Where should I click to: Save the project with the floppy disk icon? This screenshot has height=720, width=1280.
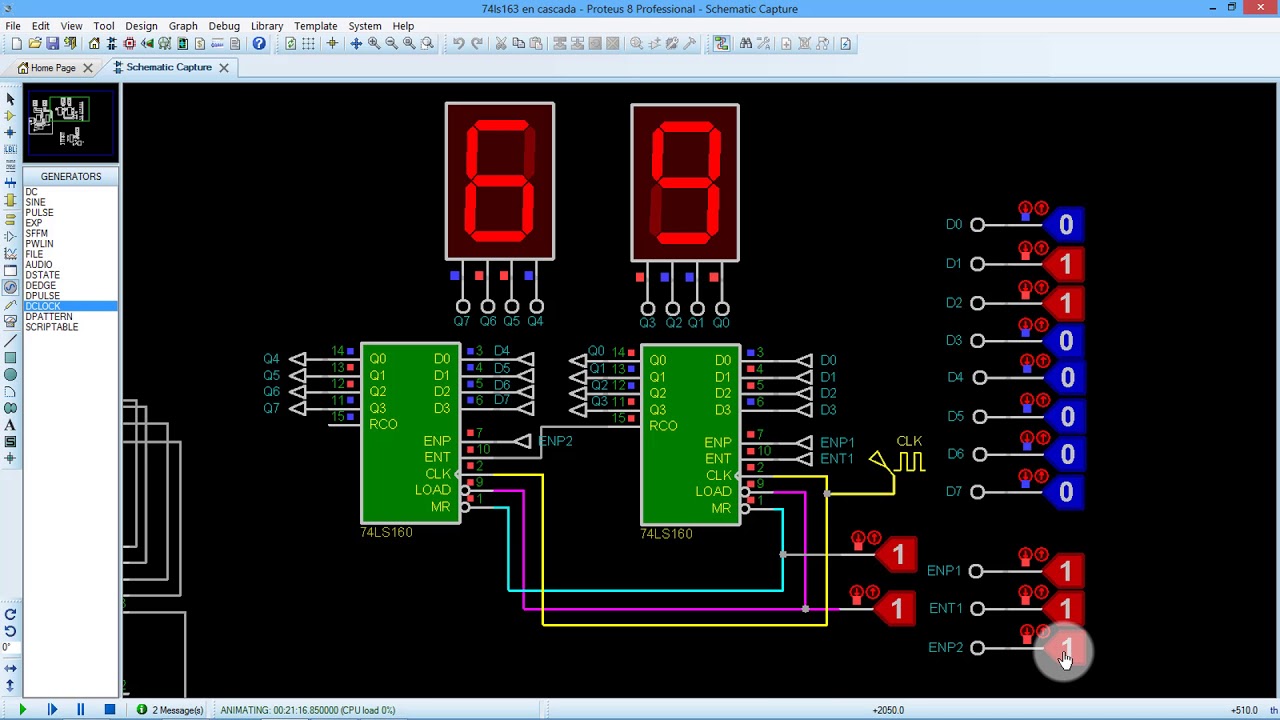coord(53,44)
